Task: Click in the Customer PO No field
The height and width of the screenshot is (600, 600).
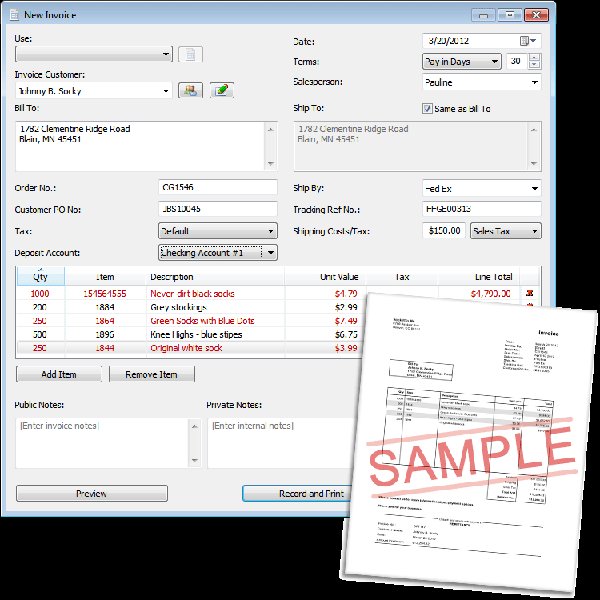Action: point(218,209)
